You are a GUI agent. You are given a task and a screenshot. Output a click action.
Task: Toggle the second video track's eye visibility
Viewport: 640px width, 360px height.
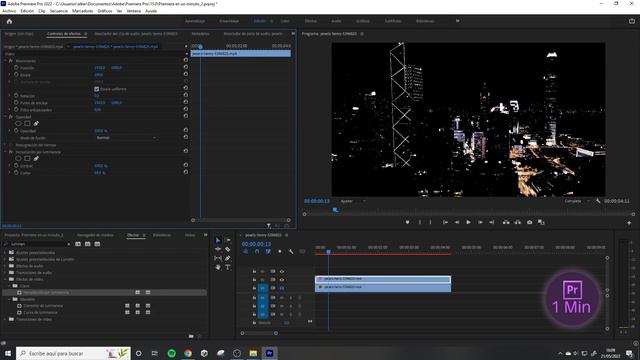(282, 280)
